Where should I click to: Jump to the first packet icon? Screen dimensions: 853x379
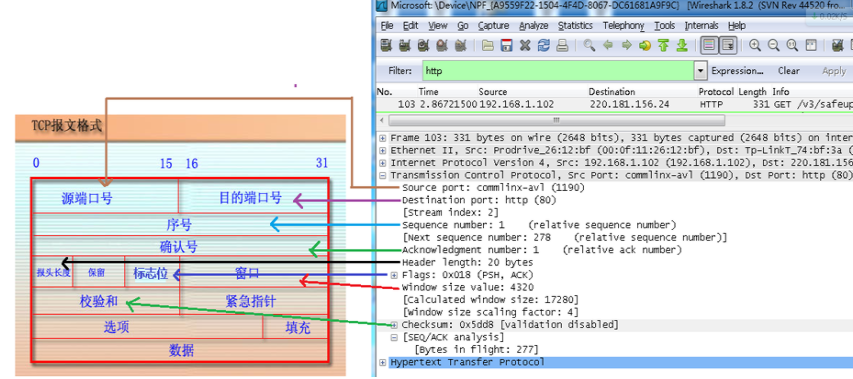[x=663, y=46]
